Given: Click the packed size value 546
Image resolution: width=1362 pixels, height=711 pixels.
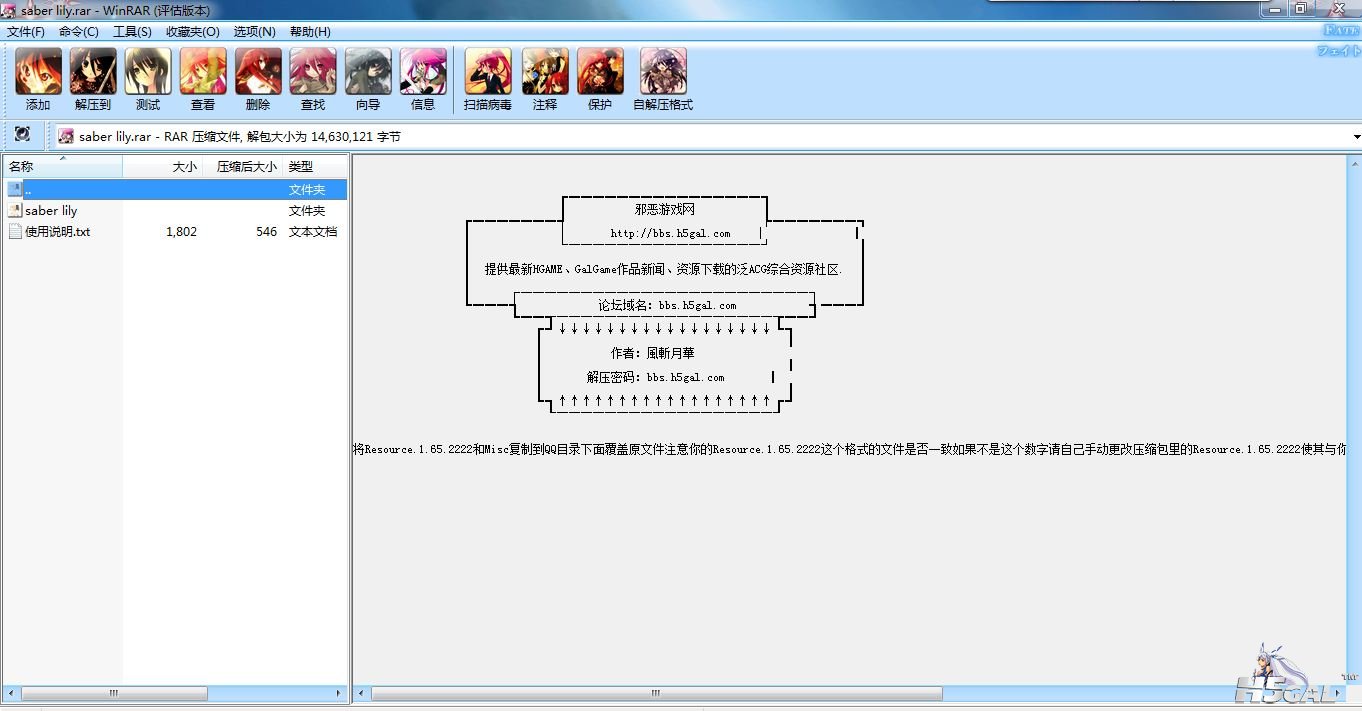Looking at the screenshot, I should coord(266,232).
